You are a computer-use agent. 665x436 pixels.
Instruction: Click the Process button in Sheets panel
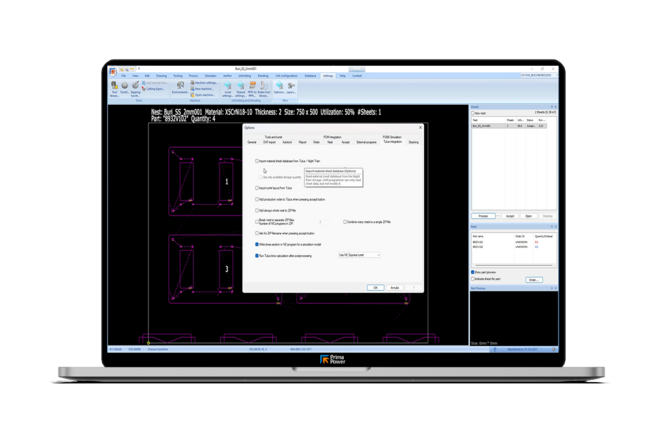(x=483, y=216)
